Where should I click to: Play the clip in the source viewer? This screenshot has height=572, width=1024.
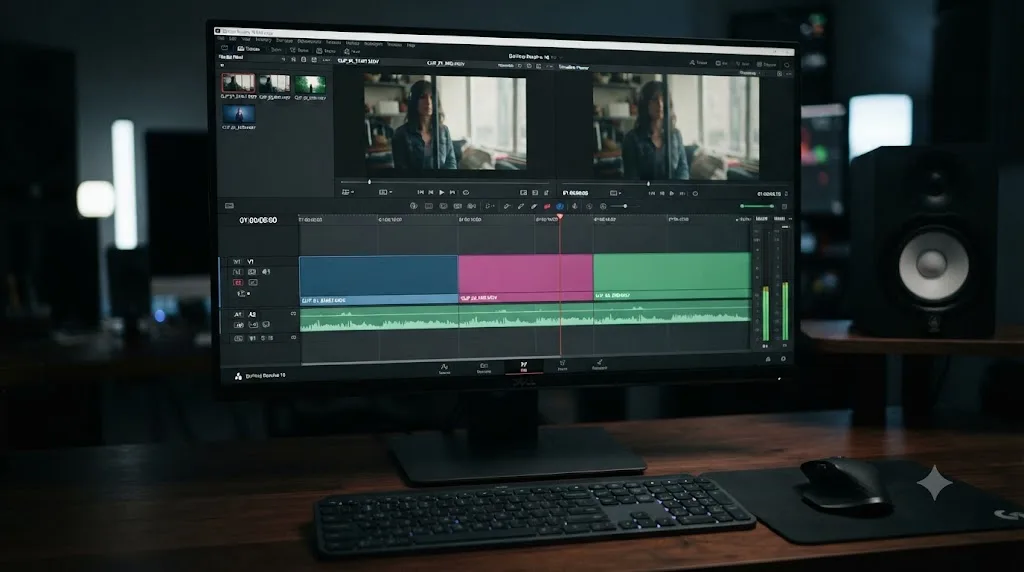[441, 193]
